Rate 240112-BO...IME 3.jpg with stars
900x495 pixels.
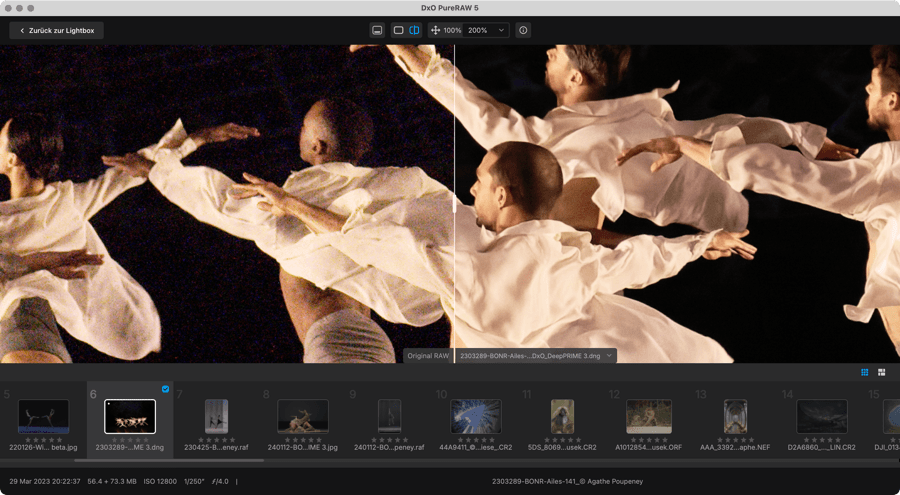coord(303,440)
